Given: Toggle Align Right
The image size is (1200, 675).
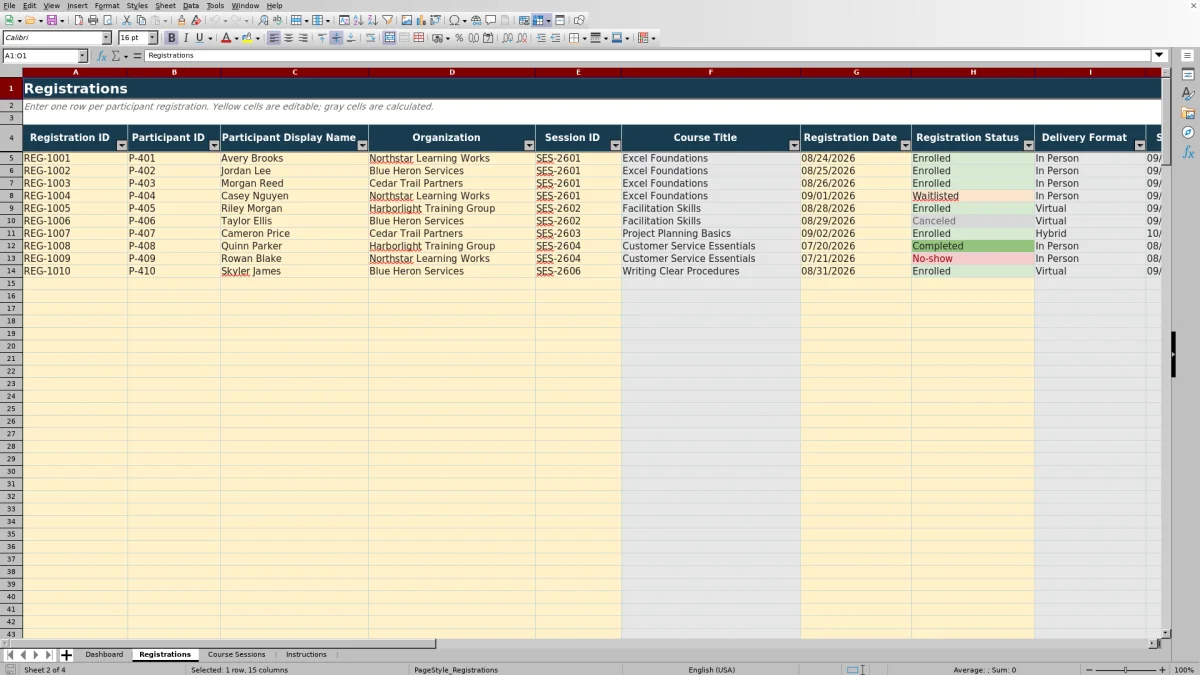Looking at the screenshot, I should tap(303, 38).
